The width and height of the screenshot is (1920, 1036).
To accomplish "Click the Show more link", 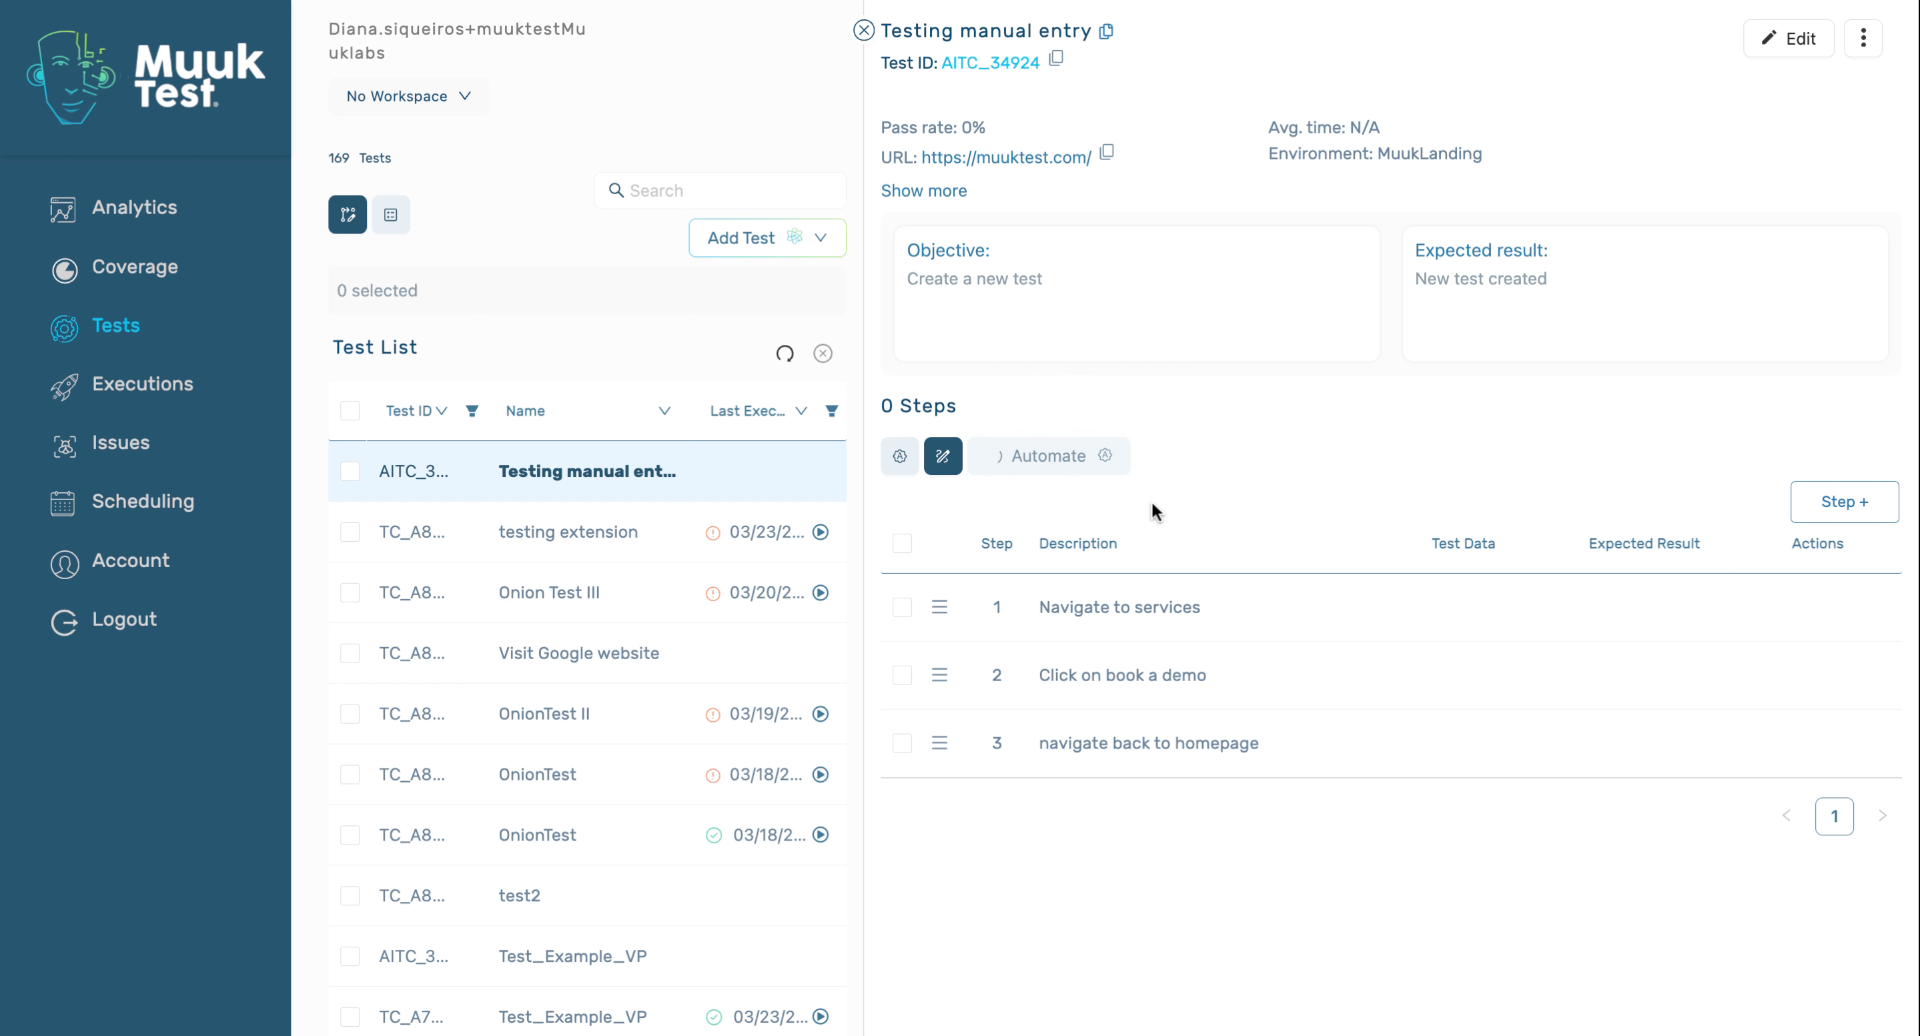I will [924, 191].
